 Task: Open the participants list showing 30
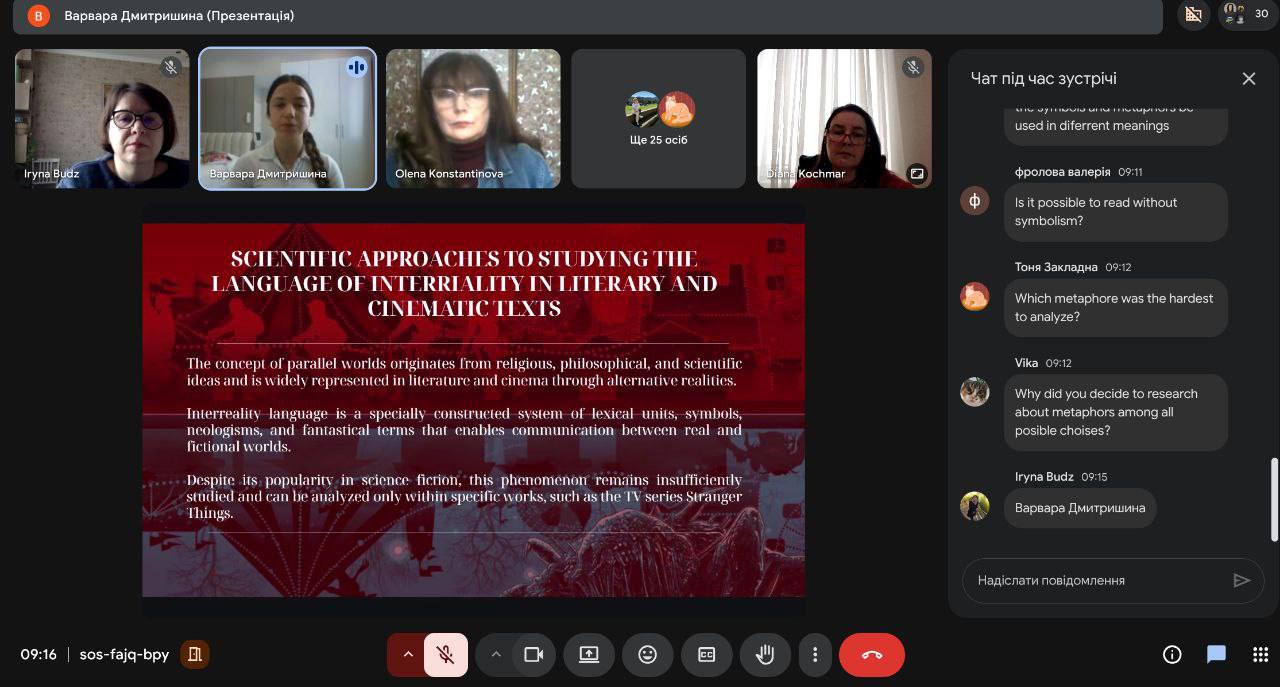[1248, 14]
